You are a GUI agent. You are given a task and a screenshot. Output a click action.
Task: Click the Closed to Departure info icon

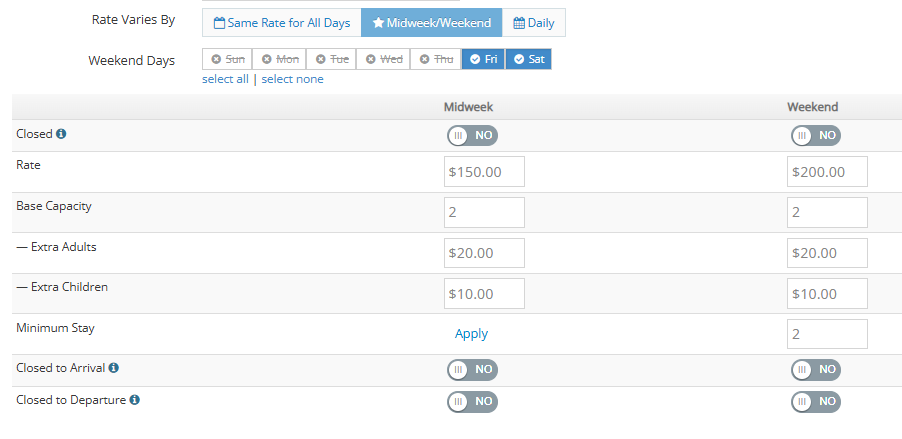pos(134,400)
